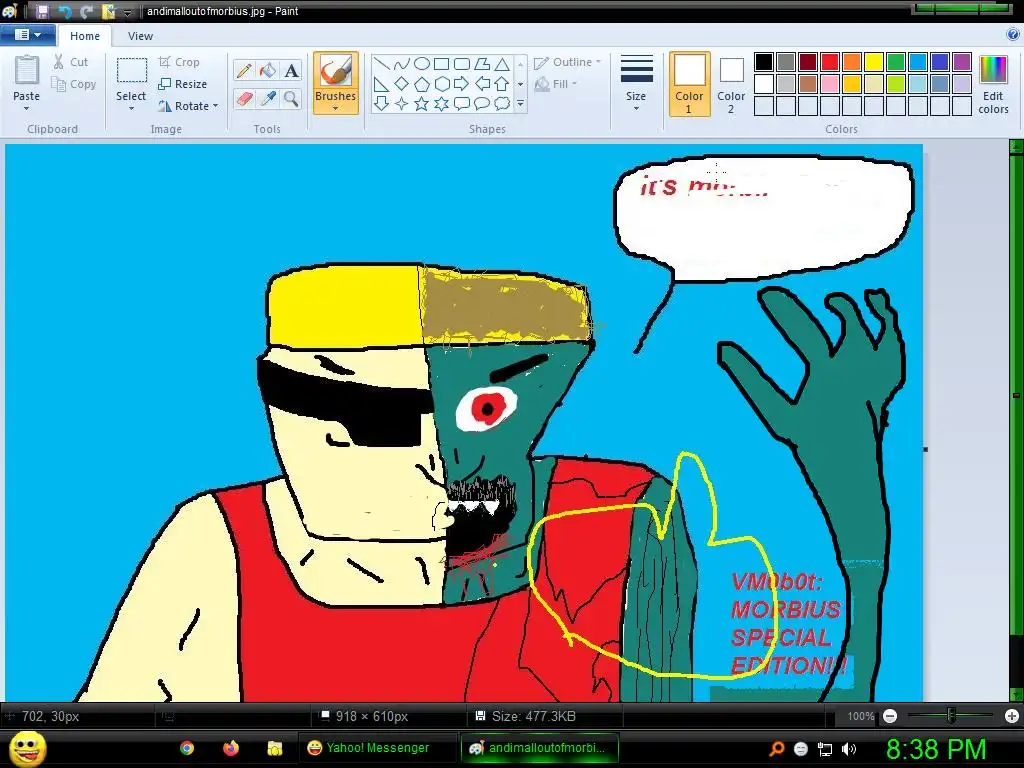Choose the Right arrow shape
The width and height of the screenshot is (1024, 768).
462,84
